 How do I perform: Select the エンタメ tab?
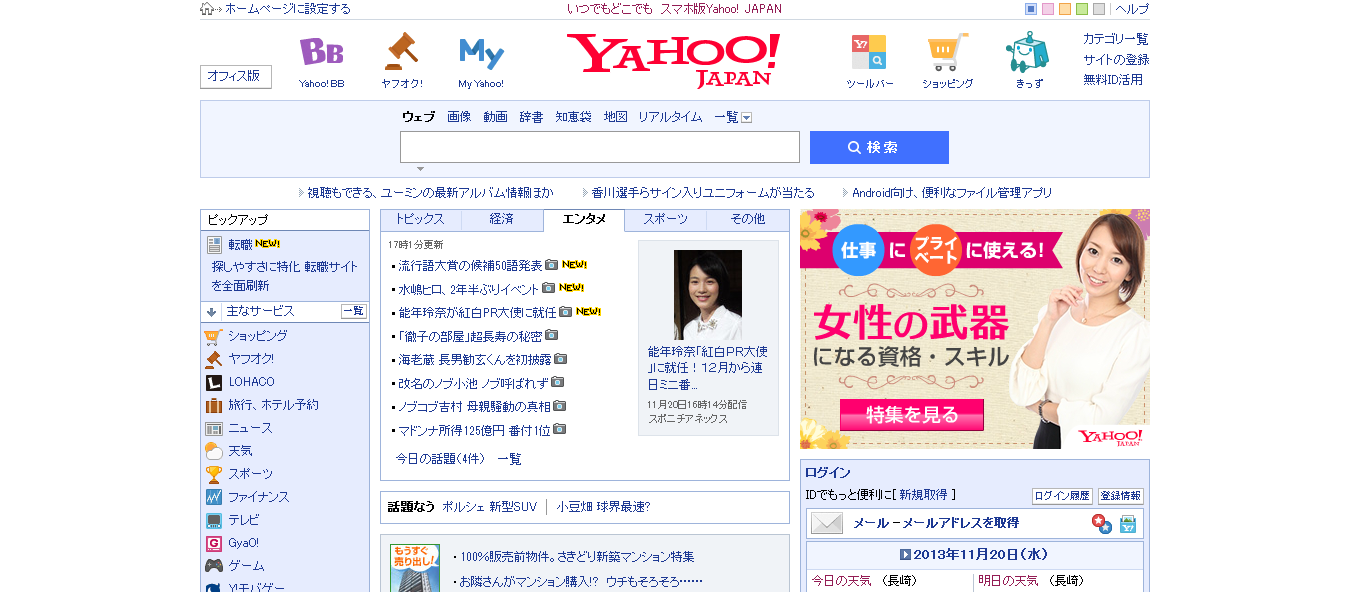(x=584, y=220)
